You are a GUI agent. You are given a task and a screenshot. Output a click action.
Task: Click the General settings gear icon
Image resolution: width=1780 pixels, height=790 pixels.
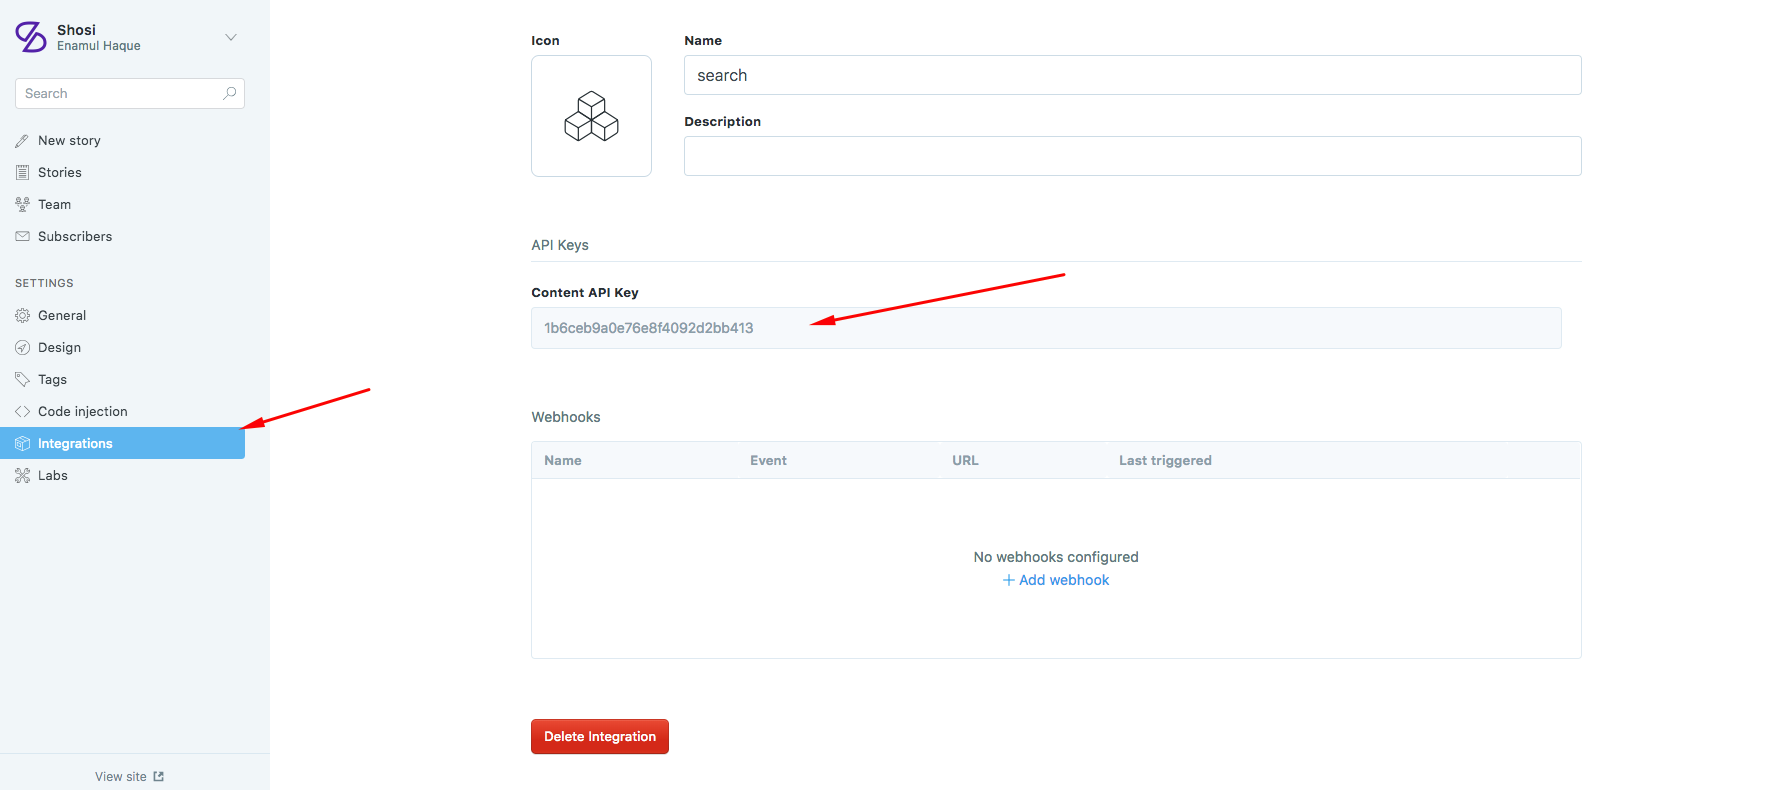(22, 316)
